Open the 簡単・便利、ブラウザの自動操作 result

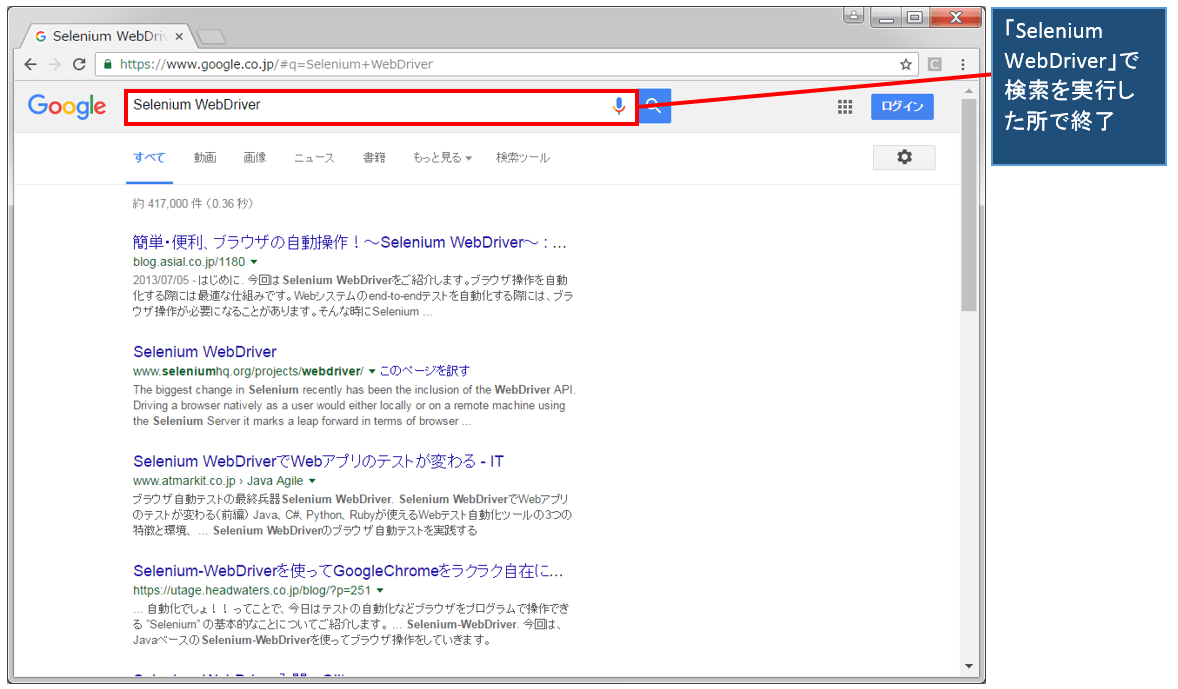coord(349,243)
